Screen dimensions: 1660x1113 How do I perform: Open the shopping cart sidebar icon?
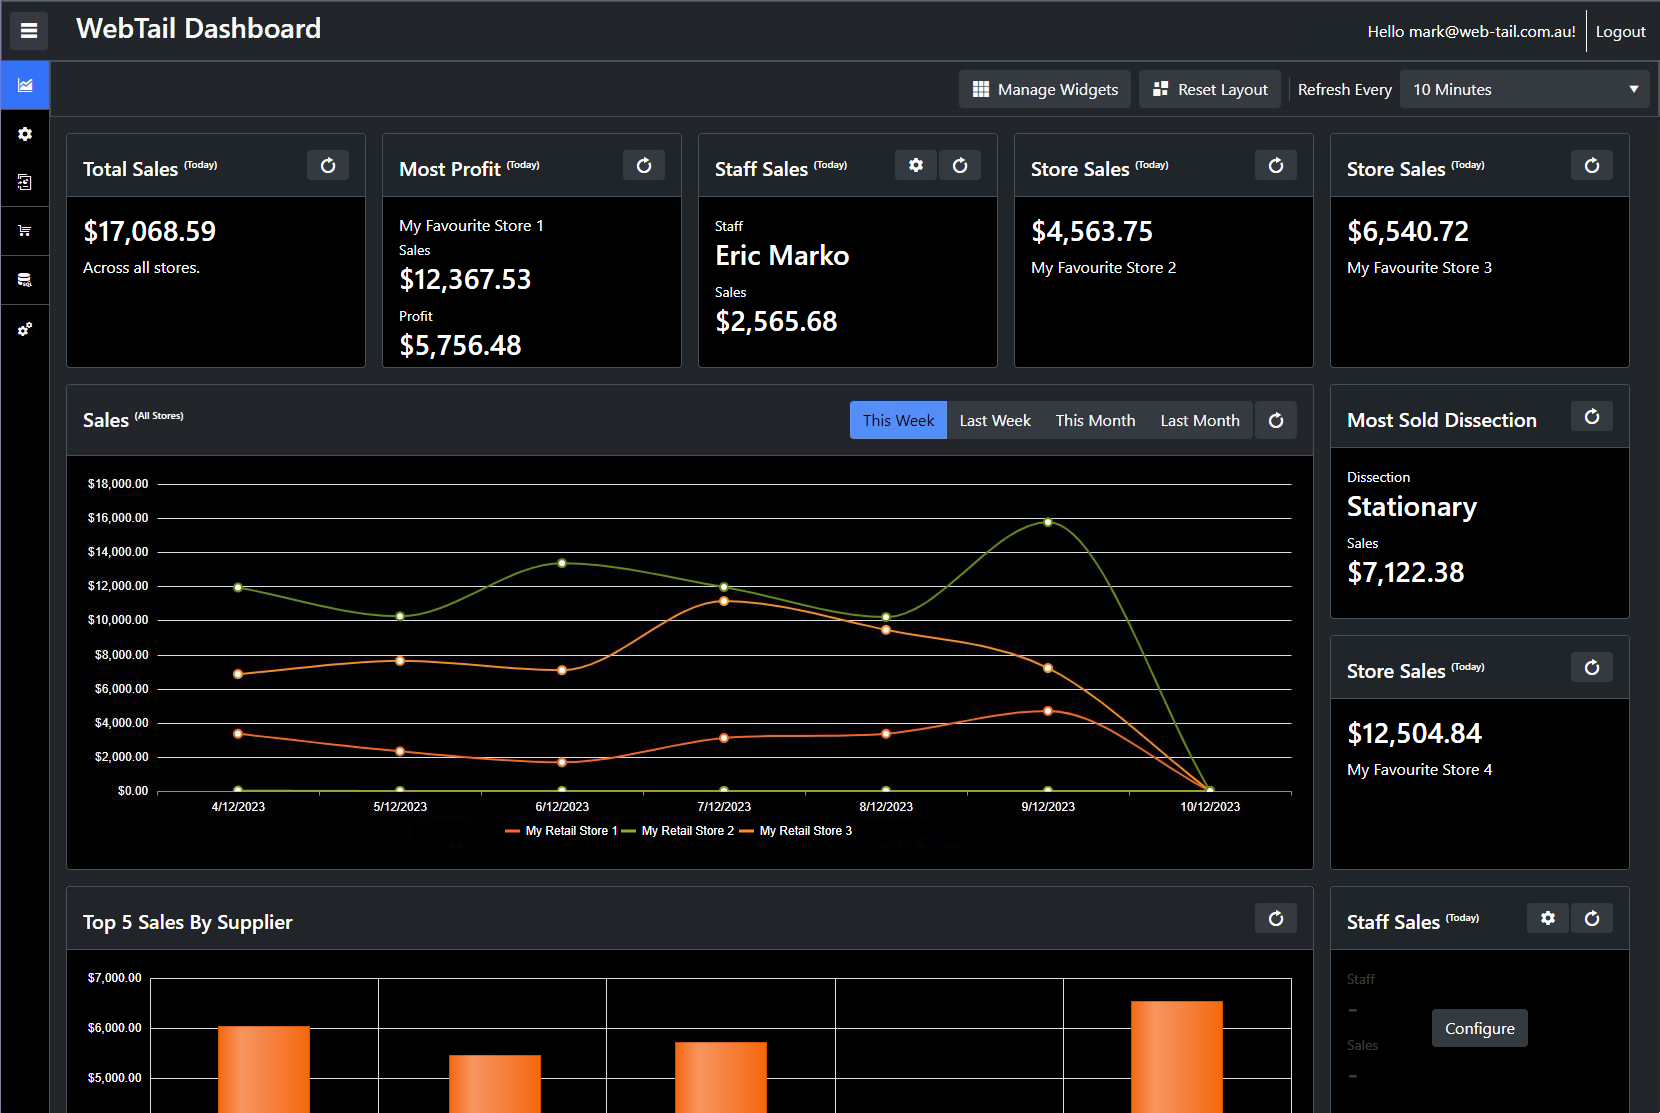(x=25, y=231)
